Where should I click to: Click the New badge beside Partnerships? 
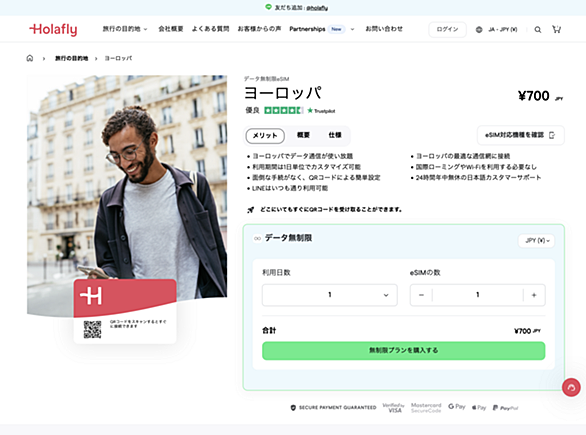coord(336,29)
